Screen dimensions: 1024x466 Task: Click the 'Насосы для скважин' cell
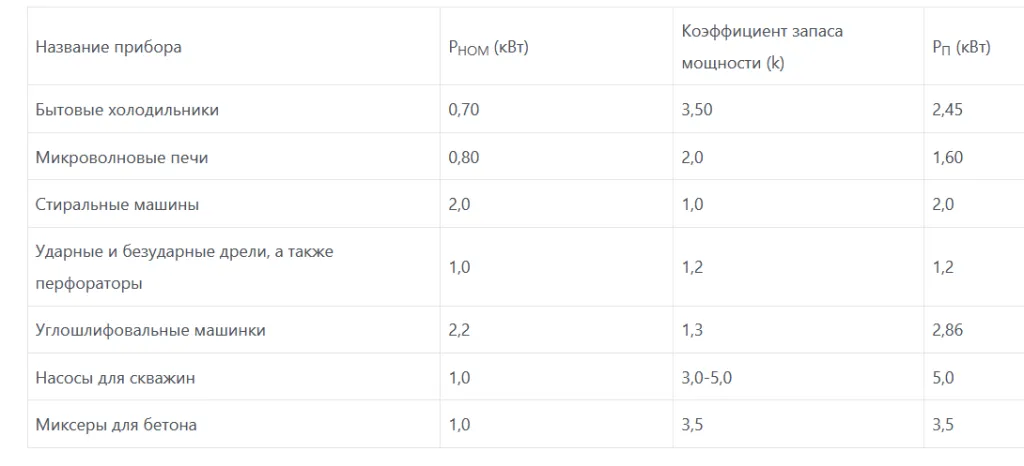click(x=116, y=378)
